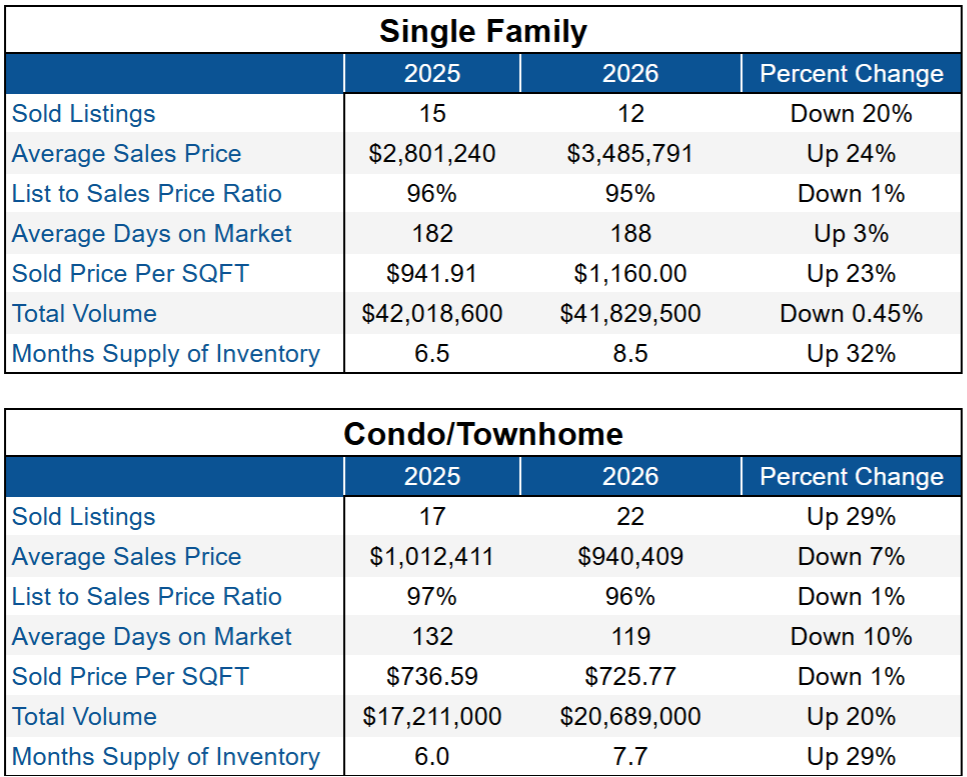Select the 2025 column header under Single Family
967x777 pixels.
[x=432, y=74]
